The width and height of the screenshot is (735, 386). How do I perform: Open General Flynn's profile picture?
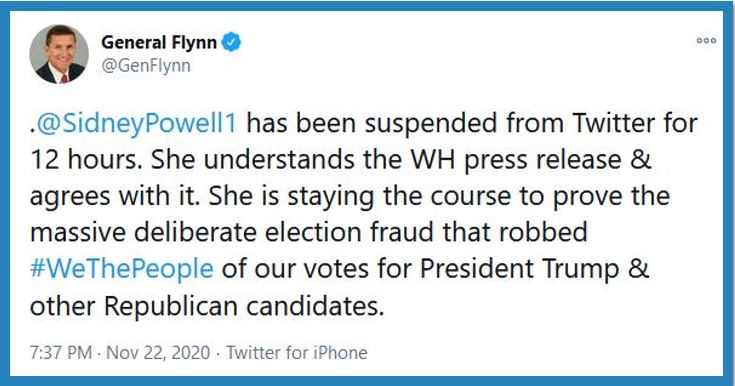click(x=59, y=54)
